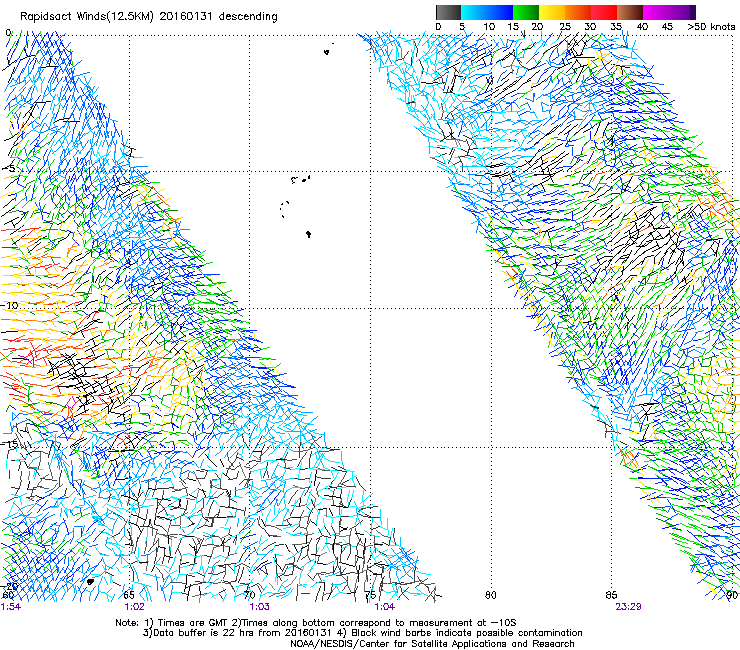This screenshot has height=650, width=740.
Task: Click the orange 25-30 knots legend swatch
Action: click(x=578, y=12)
